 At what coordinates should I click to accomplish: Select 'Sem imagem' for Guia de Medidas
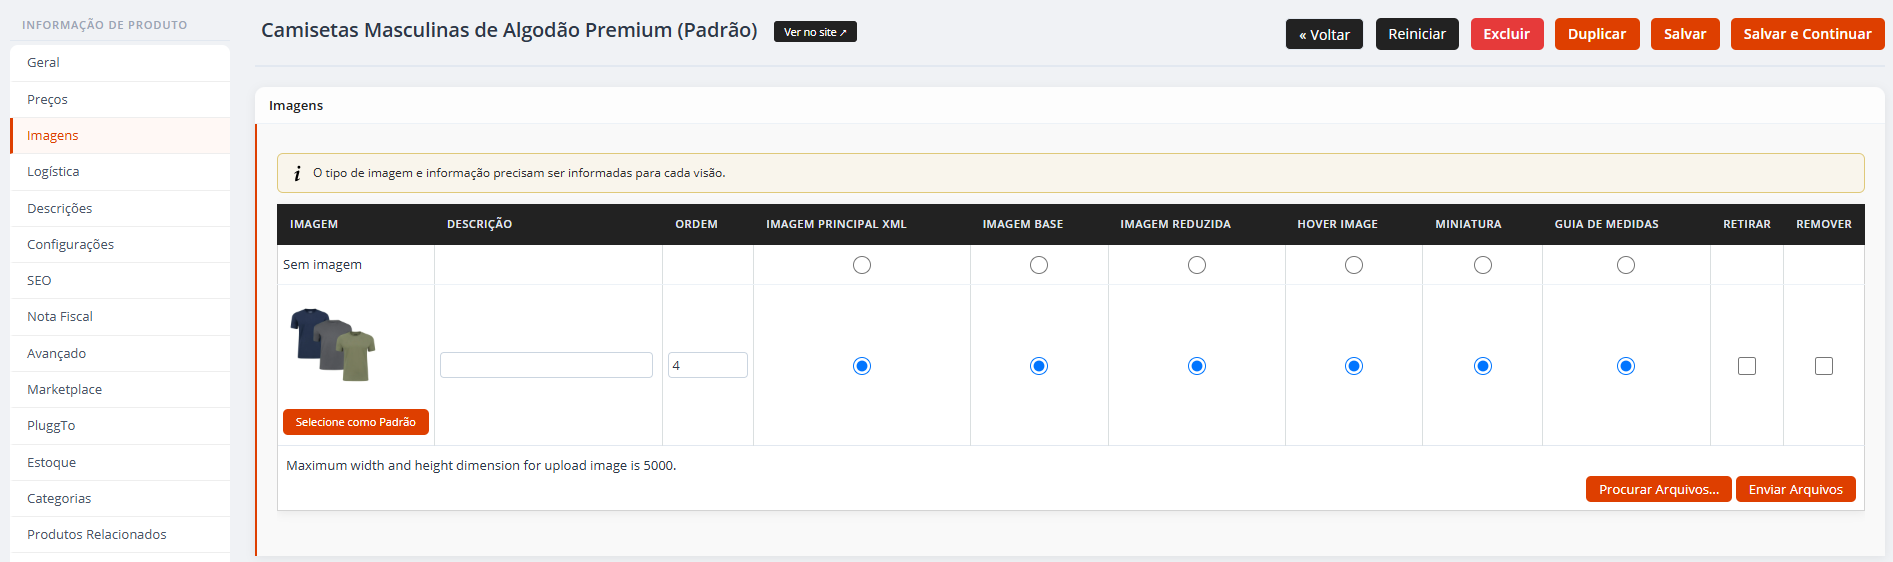tap(1626, 265)
